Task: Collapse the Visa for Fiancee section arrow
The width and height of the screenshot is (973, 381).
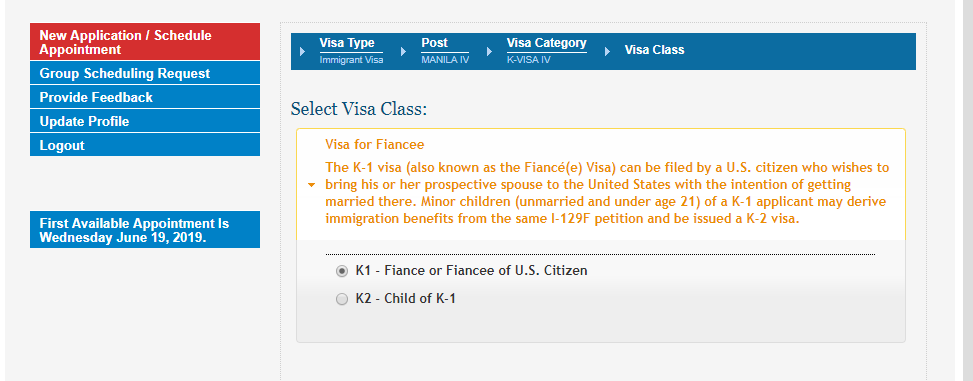Action: pos(312,185)
